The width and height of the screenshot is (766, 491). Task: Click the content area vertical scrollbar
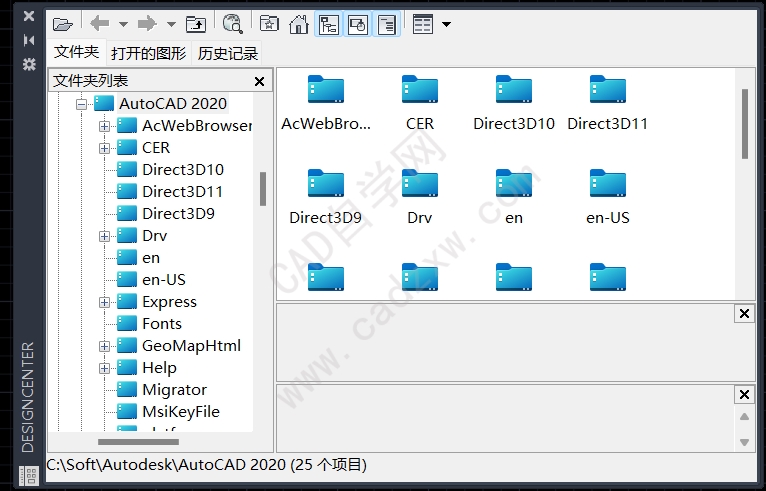(745, 124)
